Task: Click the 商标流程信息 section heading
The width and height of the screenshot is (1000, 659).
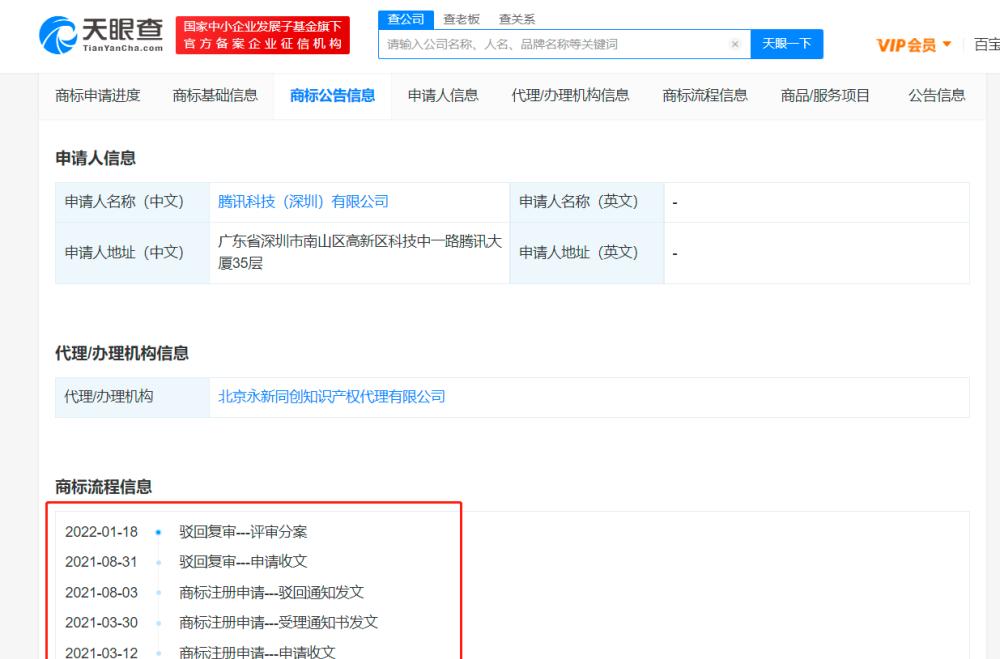Action: tap(103, 487)
